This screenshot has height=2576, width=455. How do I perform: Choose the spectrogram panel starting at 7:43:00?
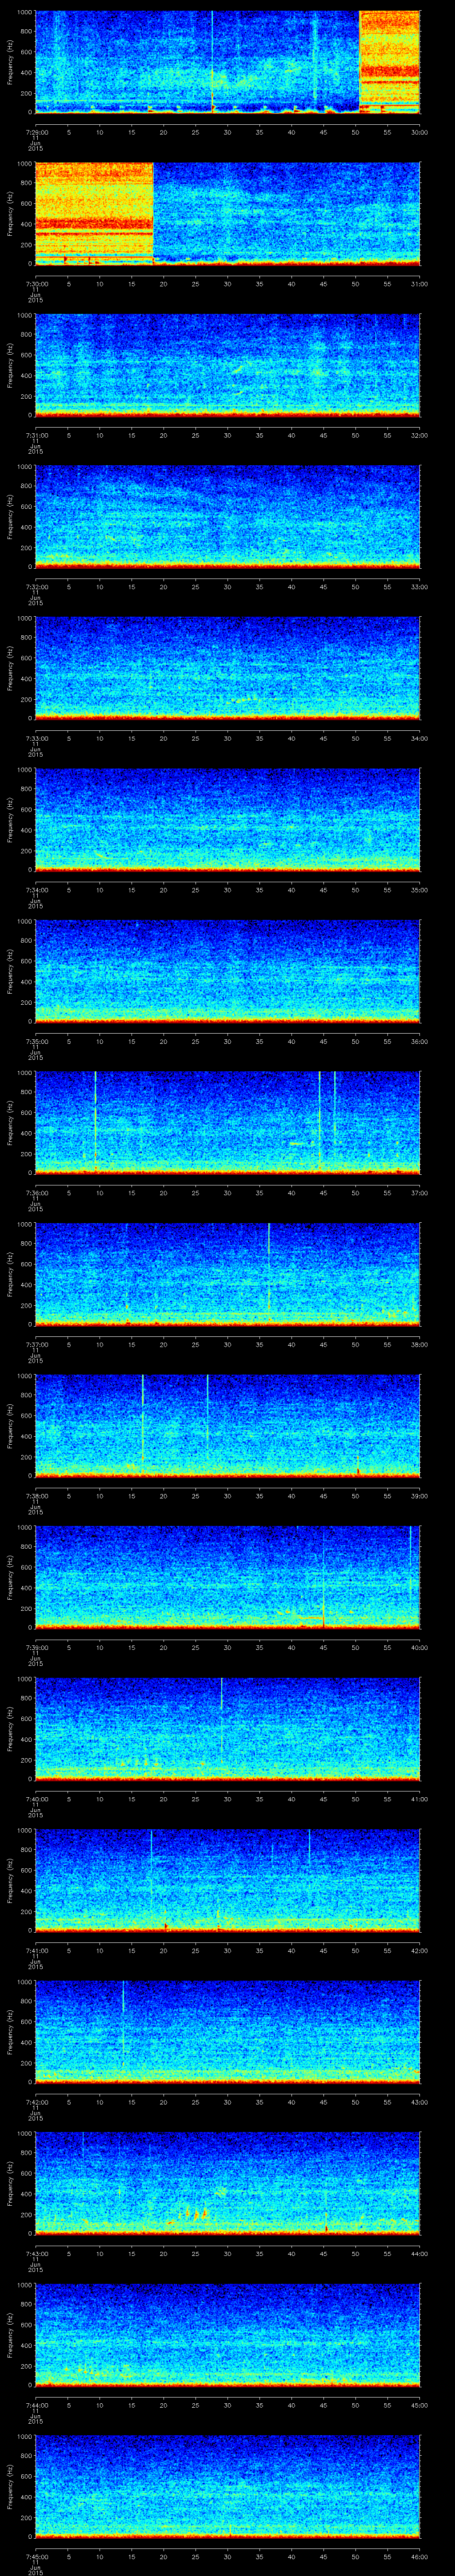tap(227, 2183)
